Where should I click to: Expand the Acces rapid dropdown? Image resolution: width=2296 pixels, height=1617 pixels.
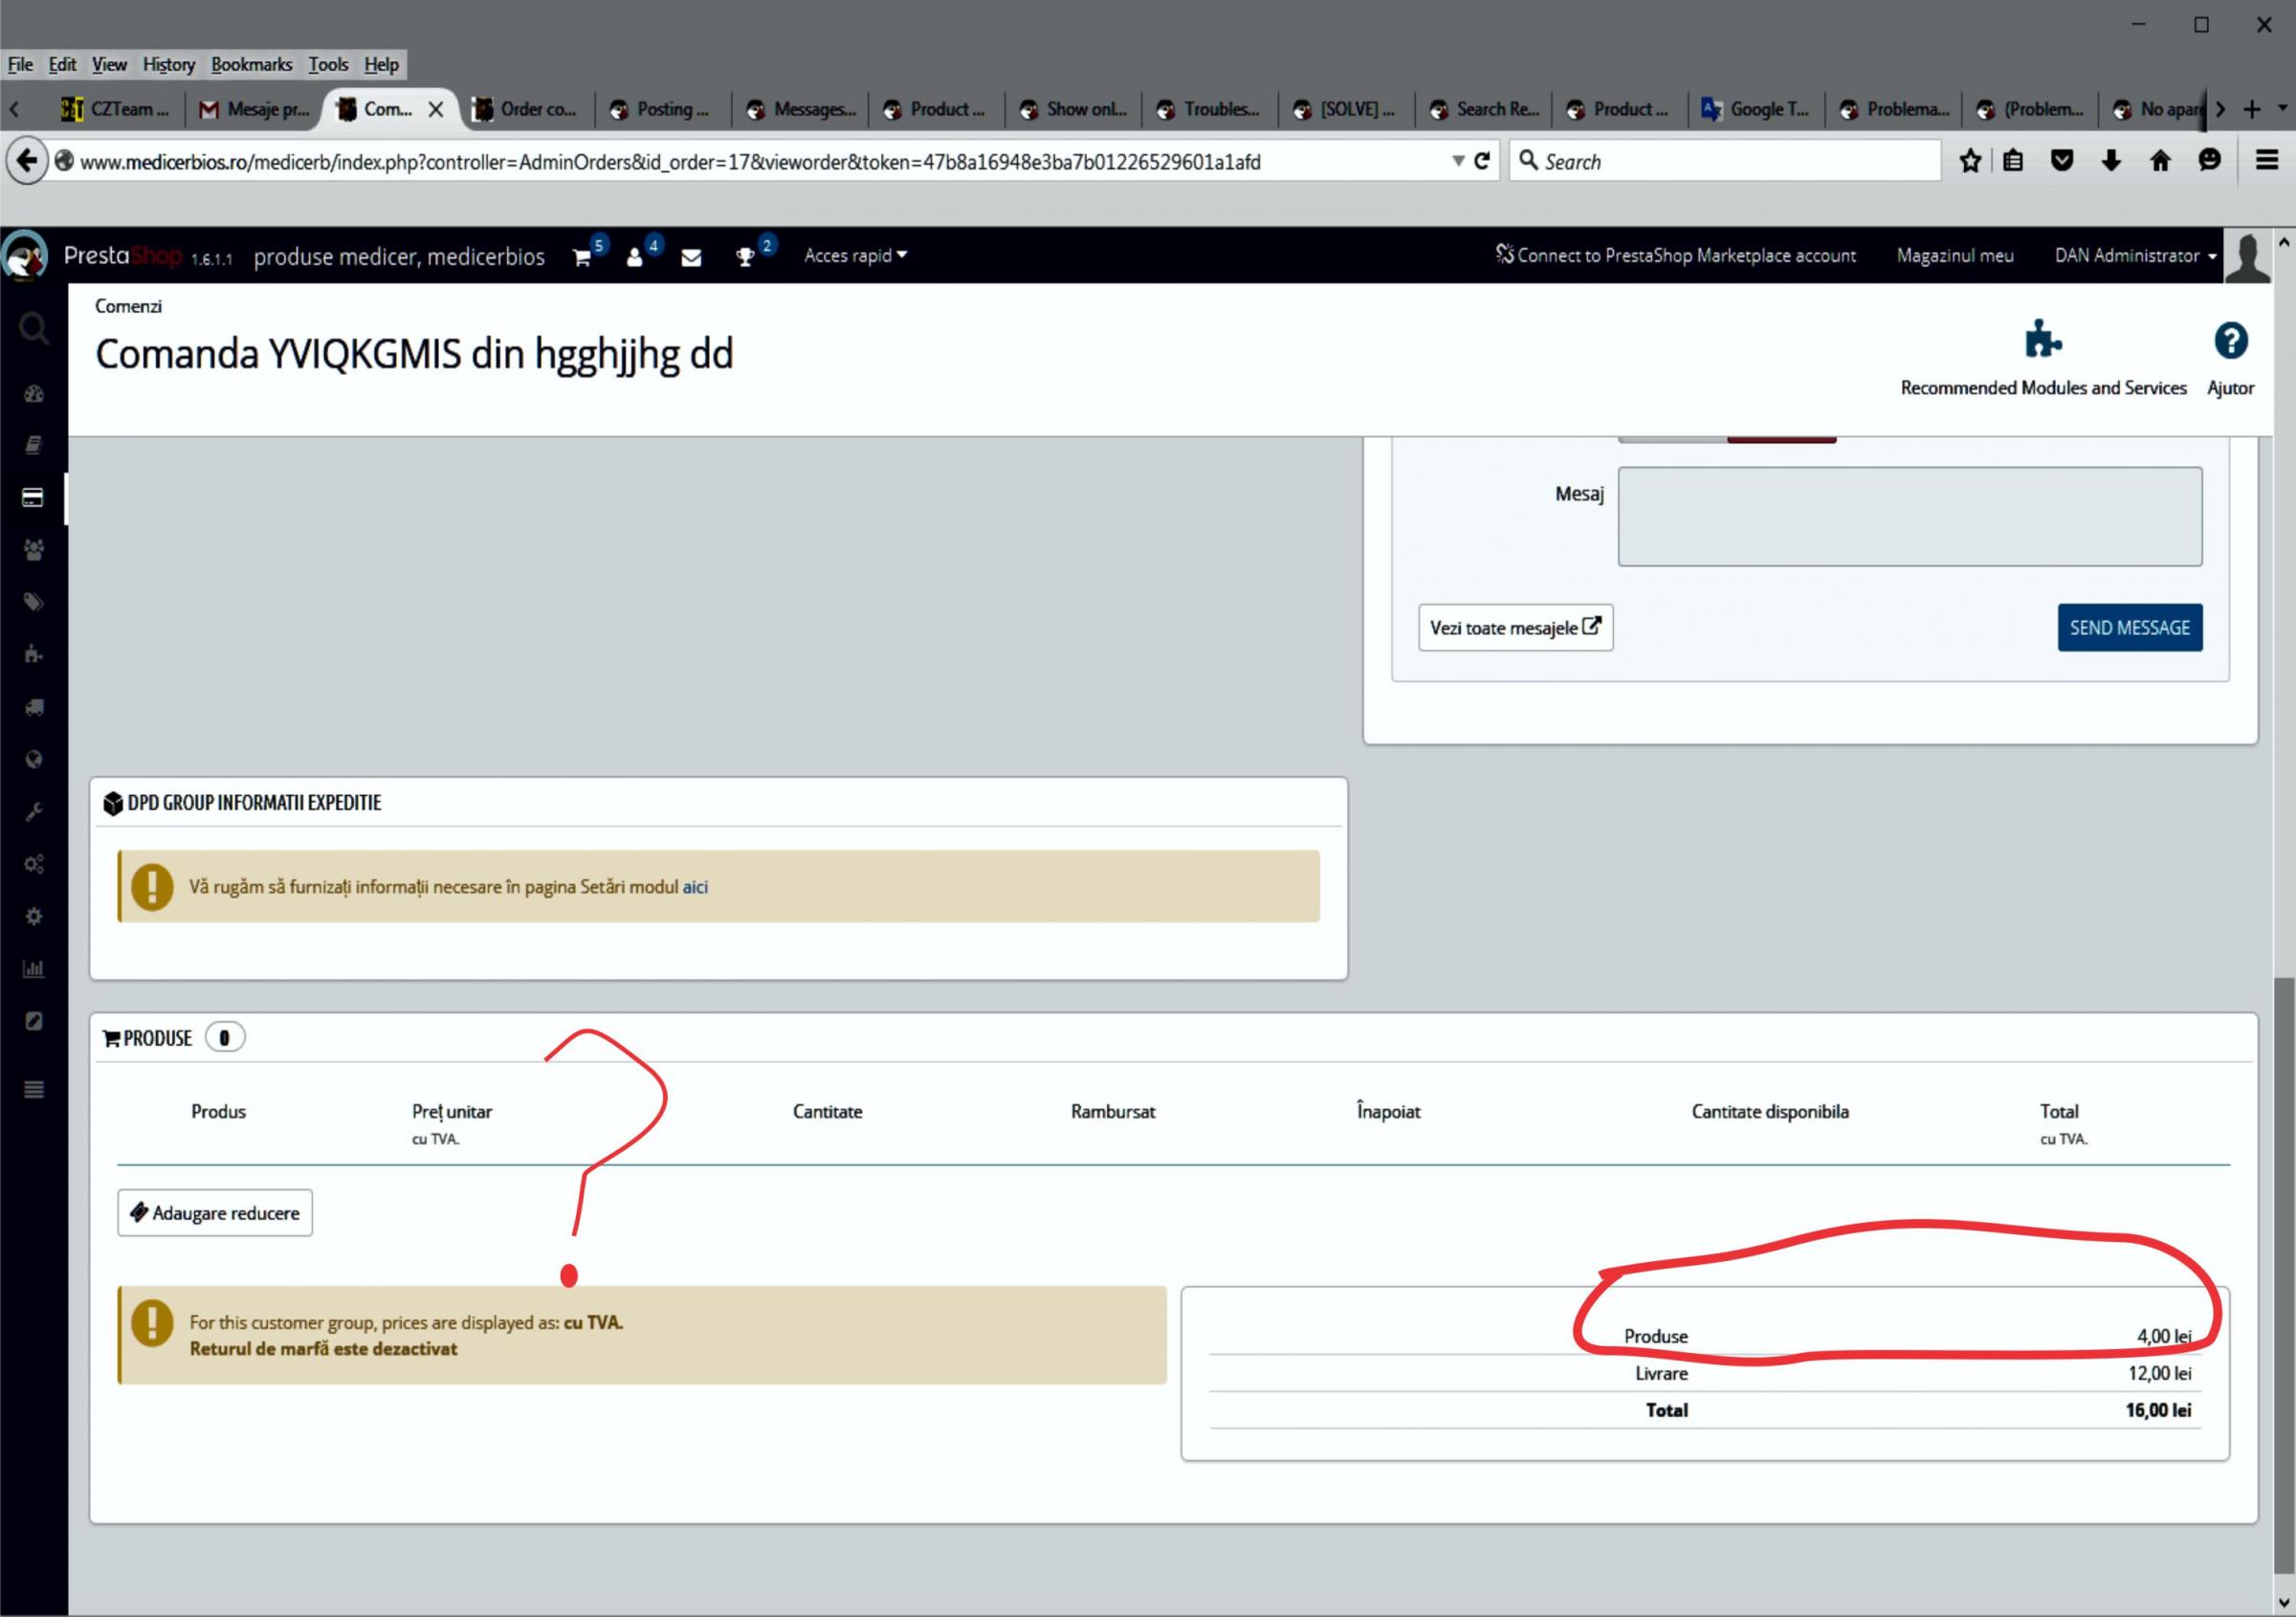(x=855, y=256)
